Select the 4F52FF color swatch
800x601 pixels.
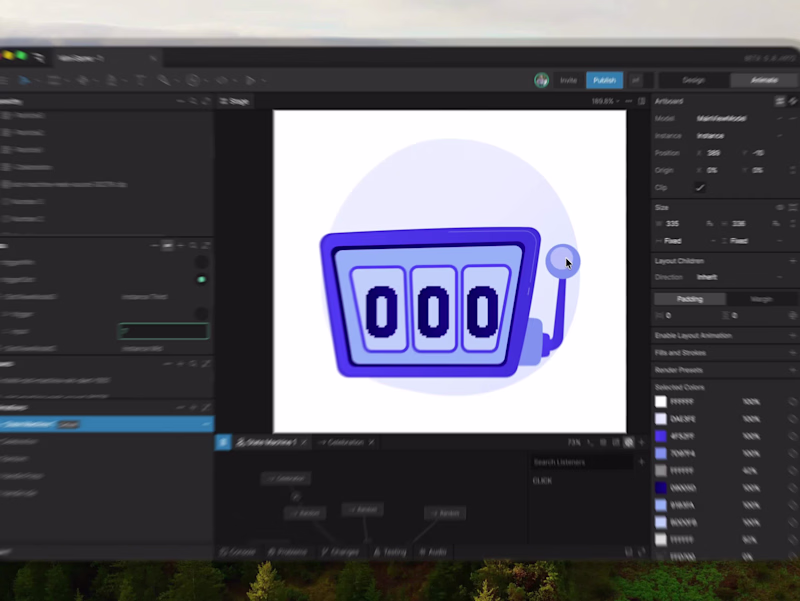661,436
